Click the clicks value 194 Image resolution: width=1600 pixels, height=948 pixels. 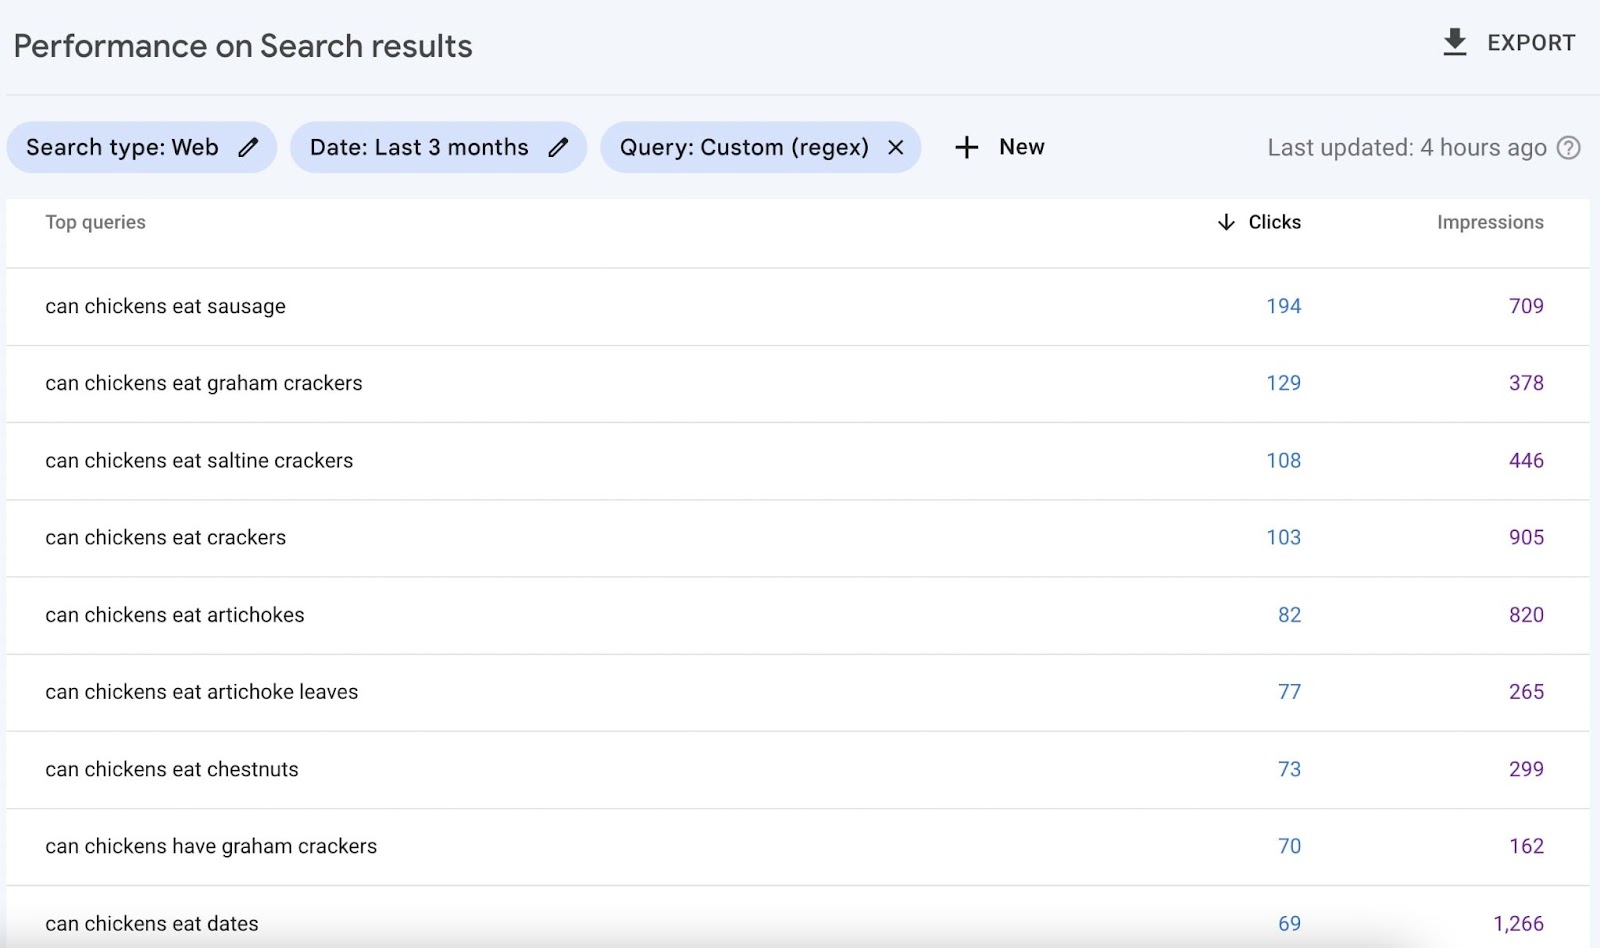(1283, 307)
